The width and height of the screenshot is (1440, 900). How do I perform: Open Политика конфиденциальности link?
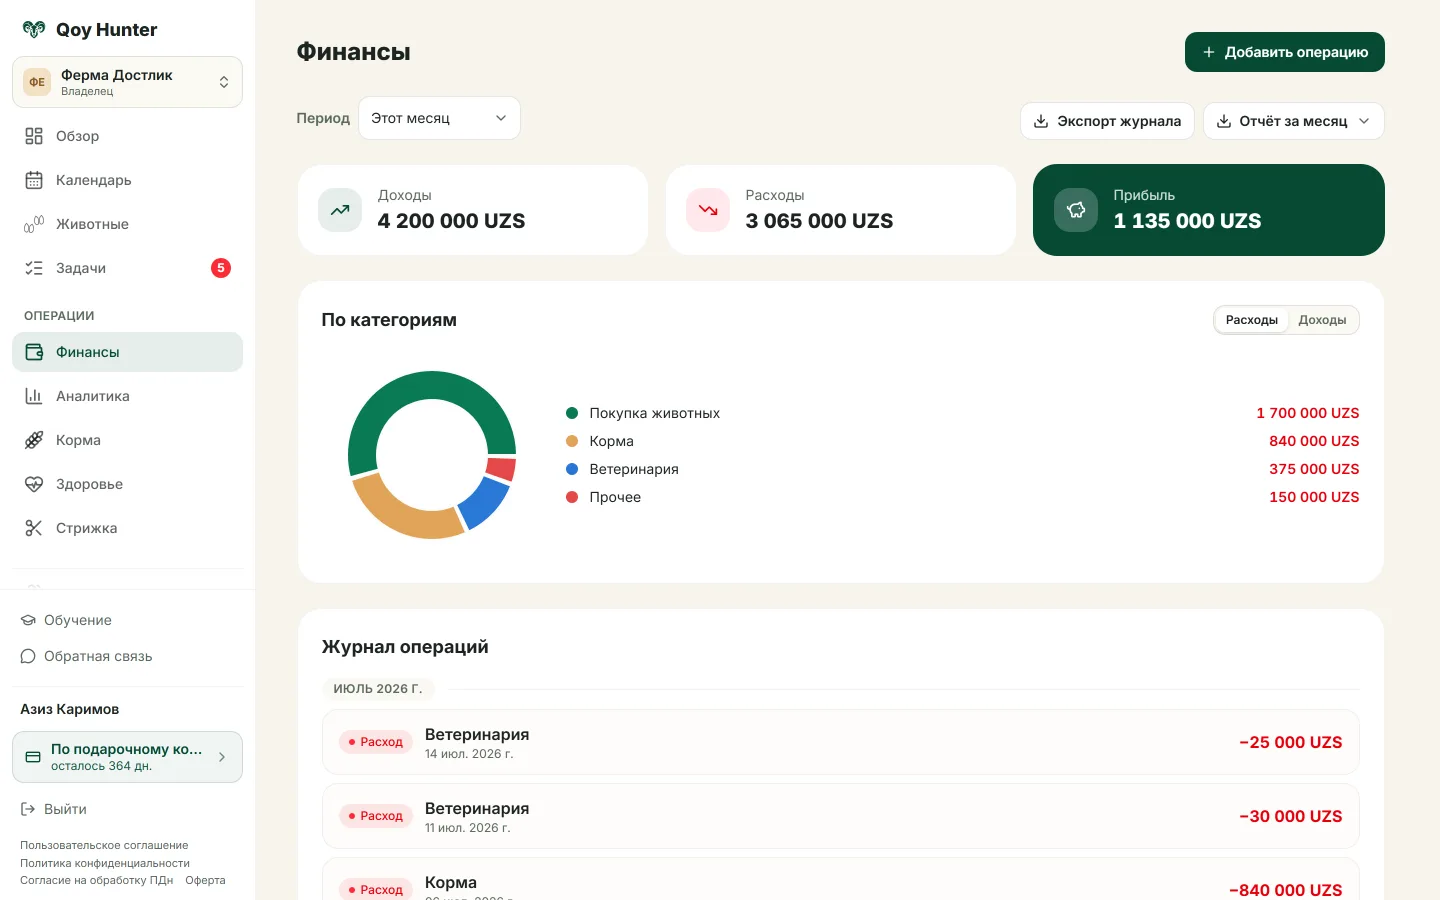[x=105, y=863]
